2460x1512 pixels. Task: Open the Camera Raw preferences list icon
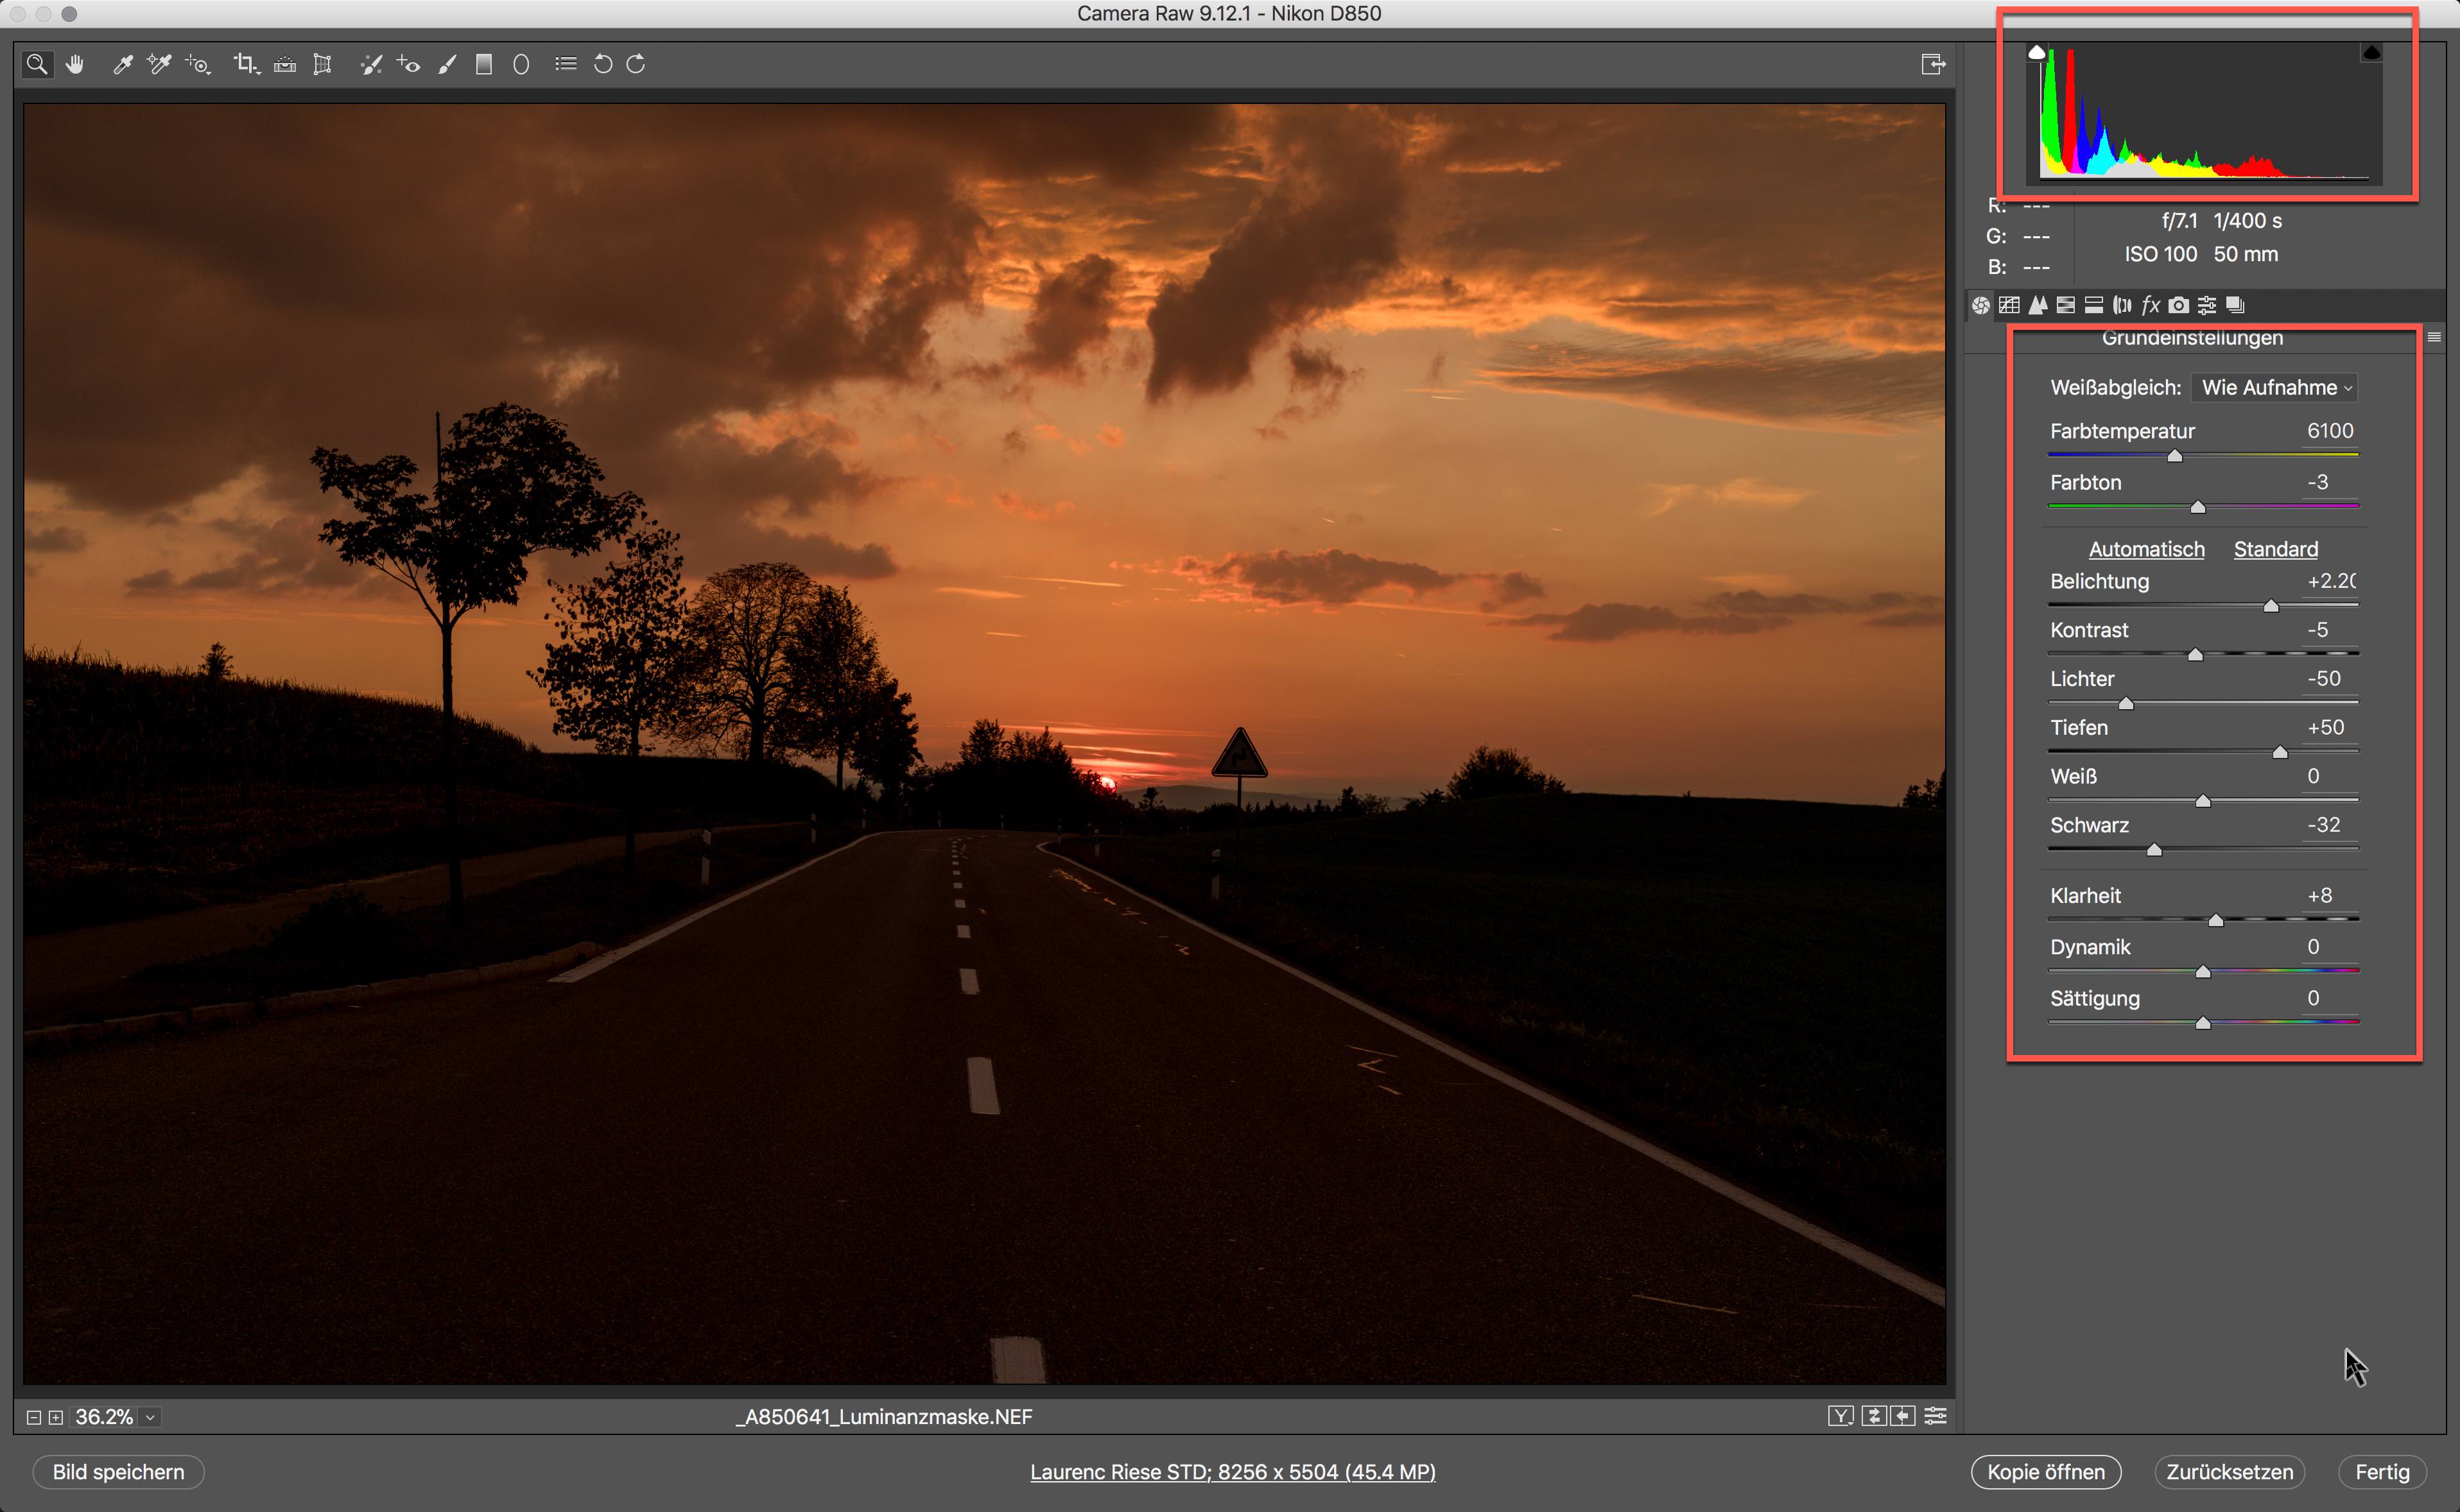point(566,64)
